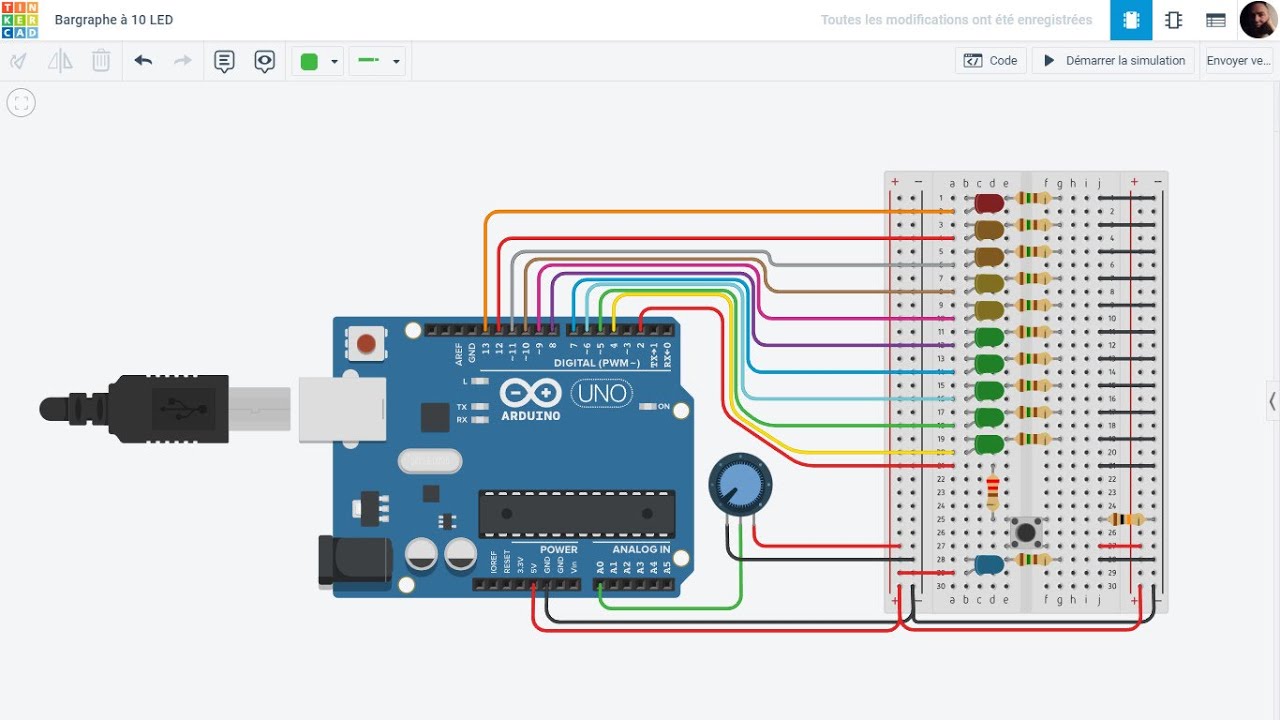1280x720 pixels.
Task: Click the Envoyer vers button
Action: click(1239, 61)
